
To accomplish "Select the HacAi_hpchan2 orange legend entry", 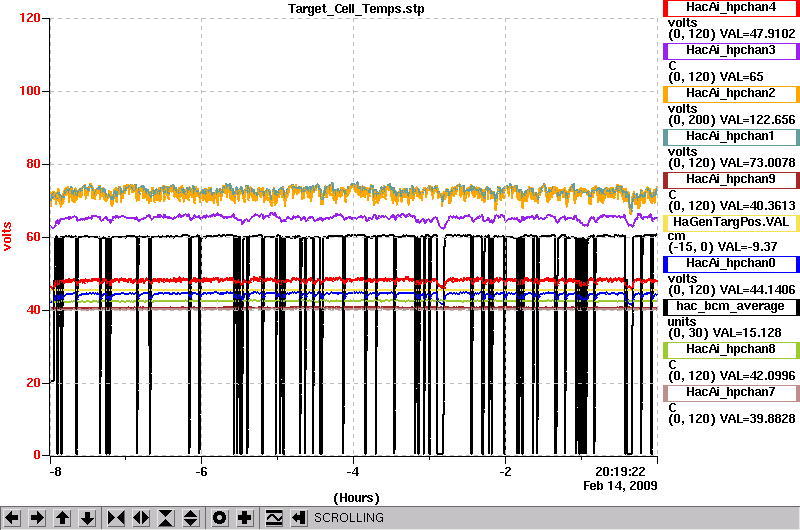I will click(x=731, y=93).
